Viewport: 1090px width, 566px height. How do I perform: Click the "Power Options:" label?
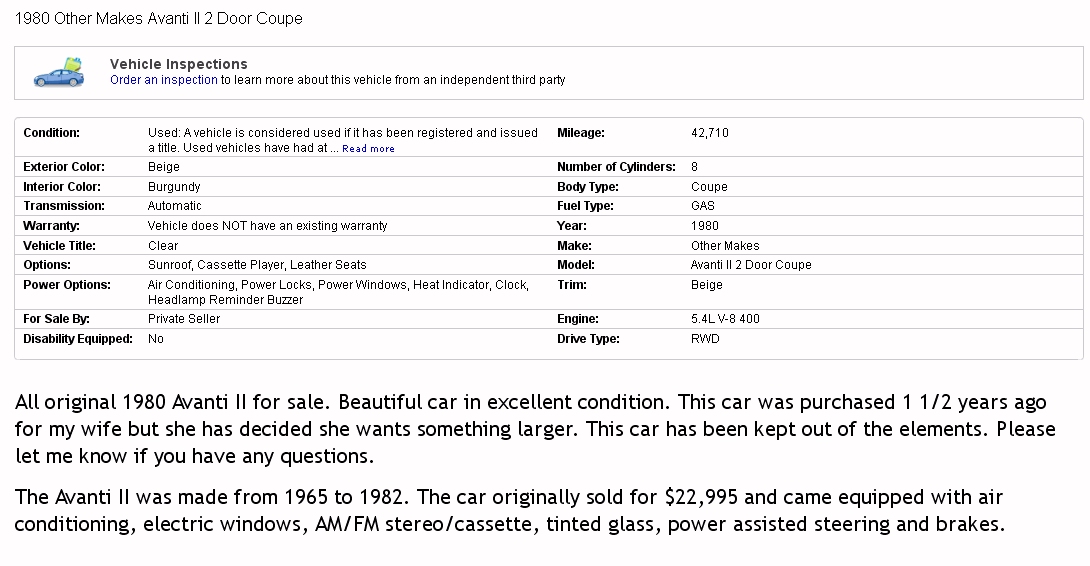point(67,285)
